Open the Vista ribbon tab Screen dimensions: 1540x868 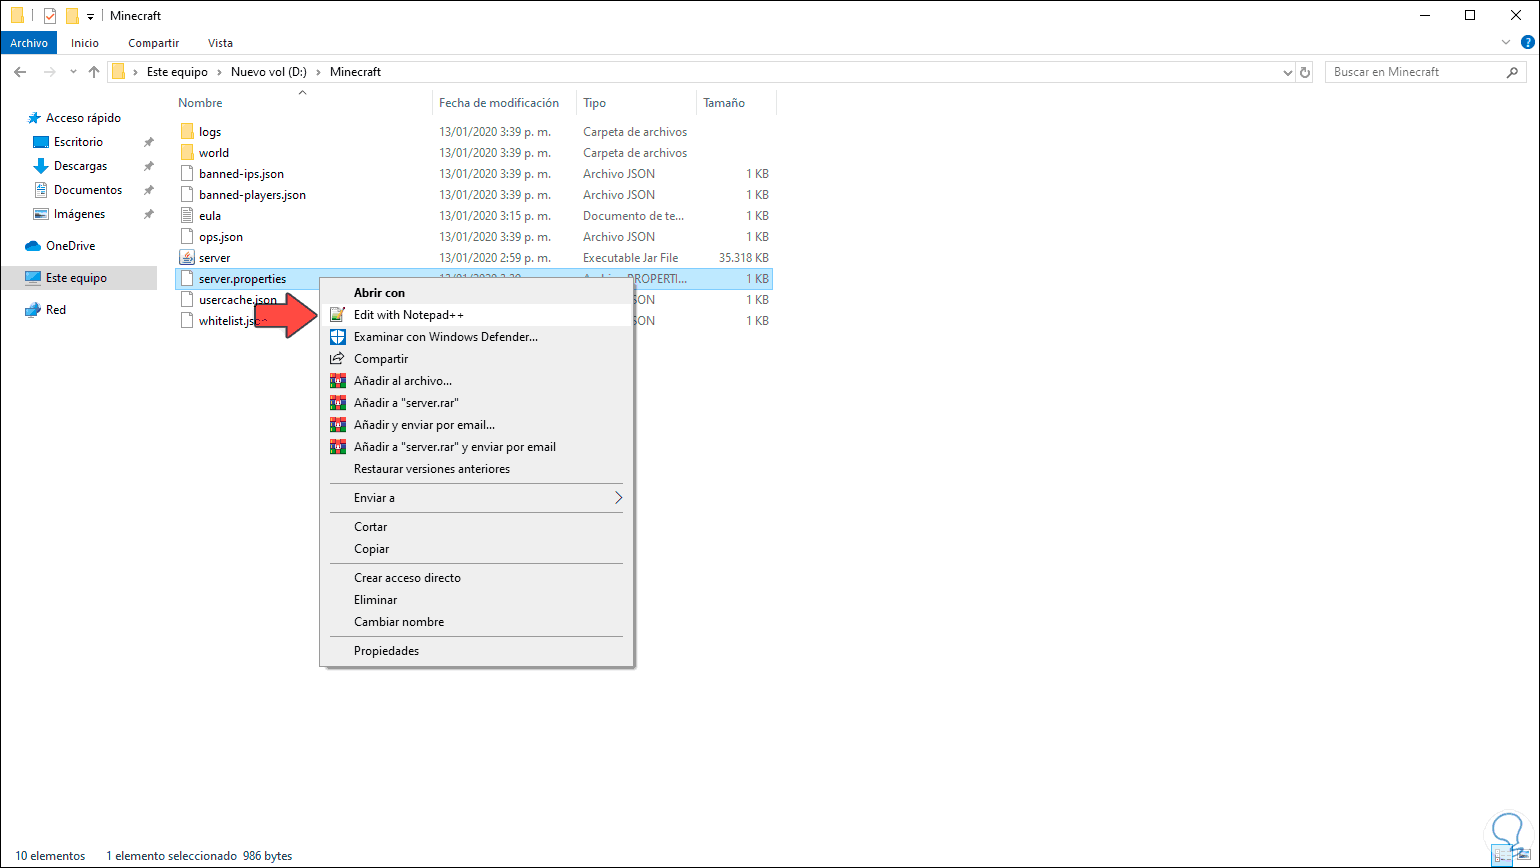(220, 43)
